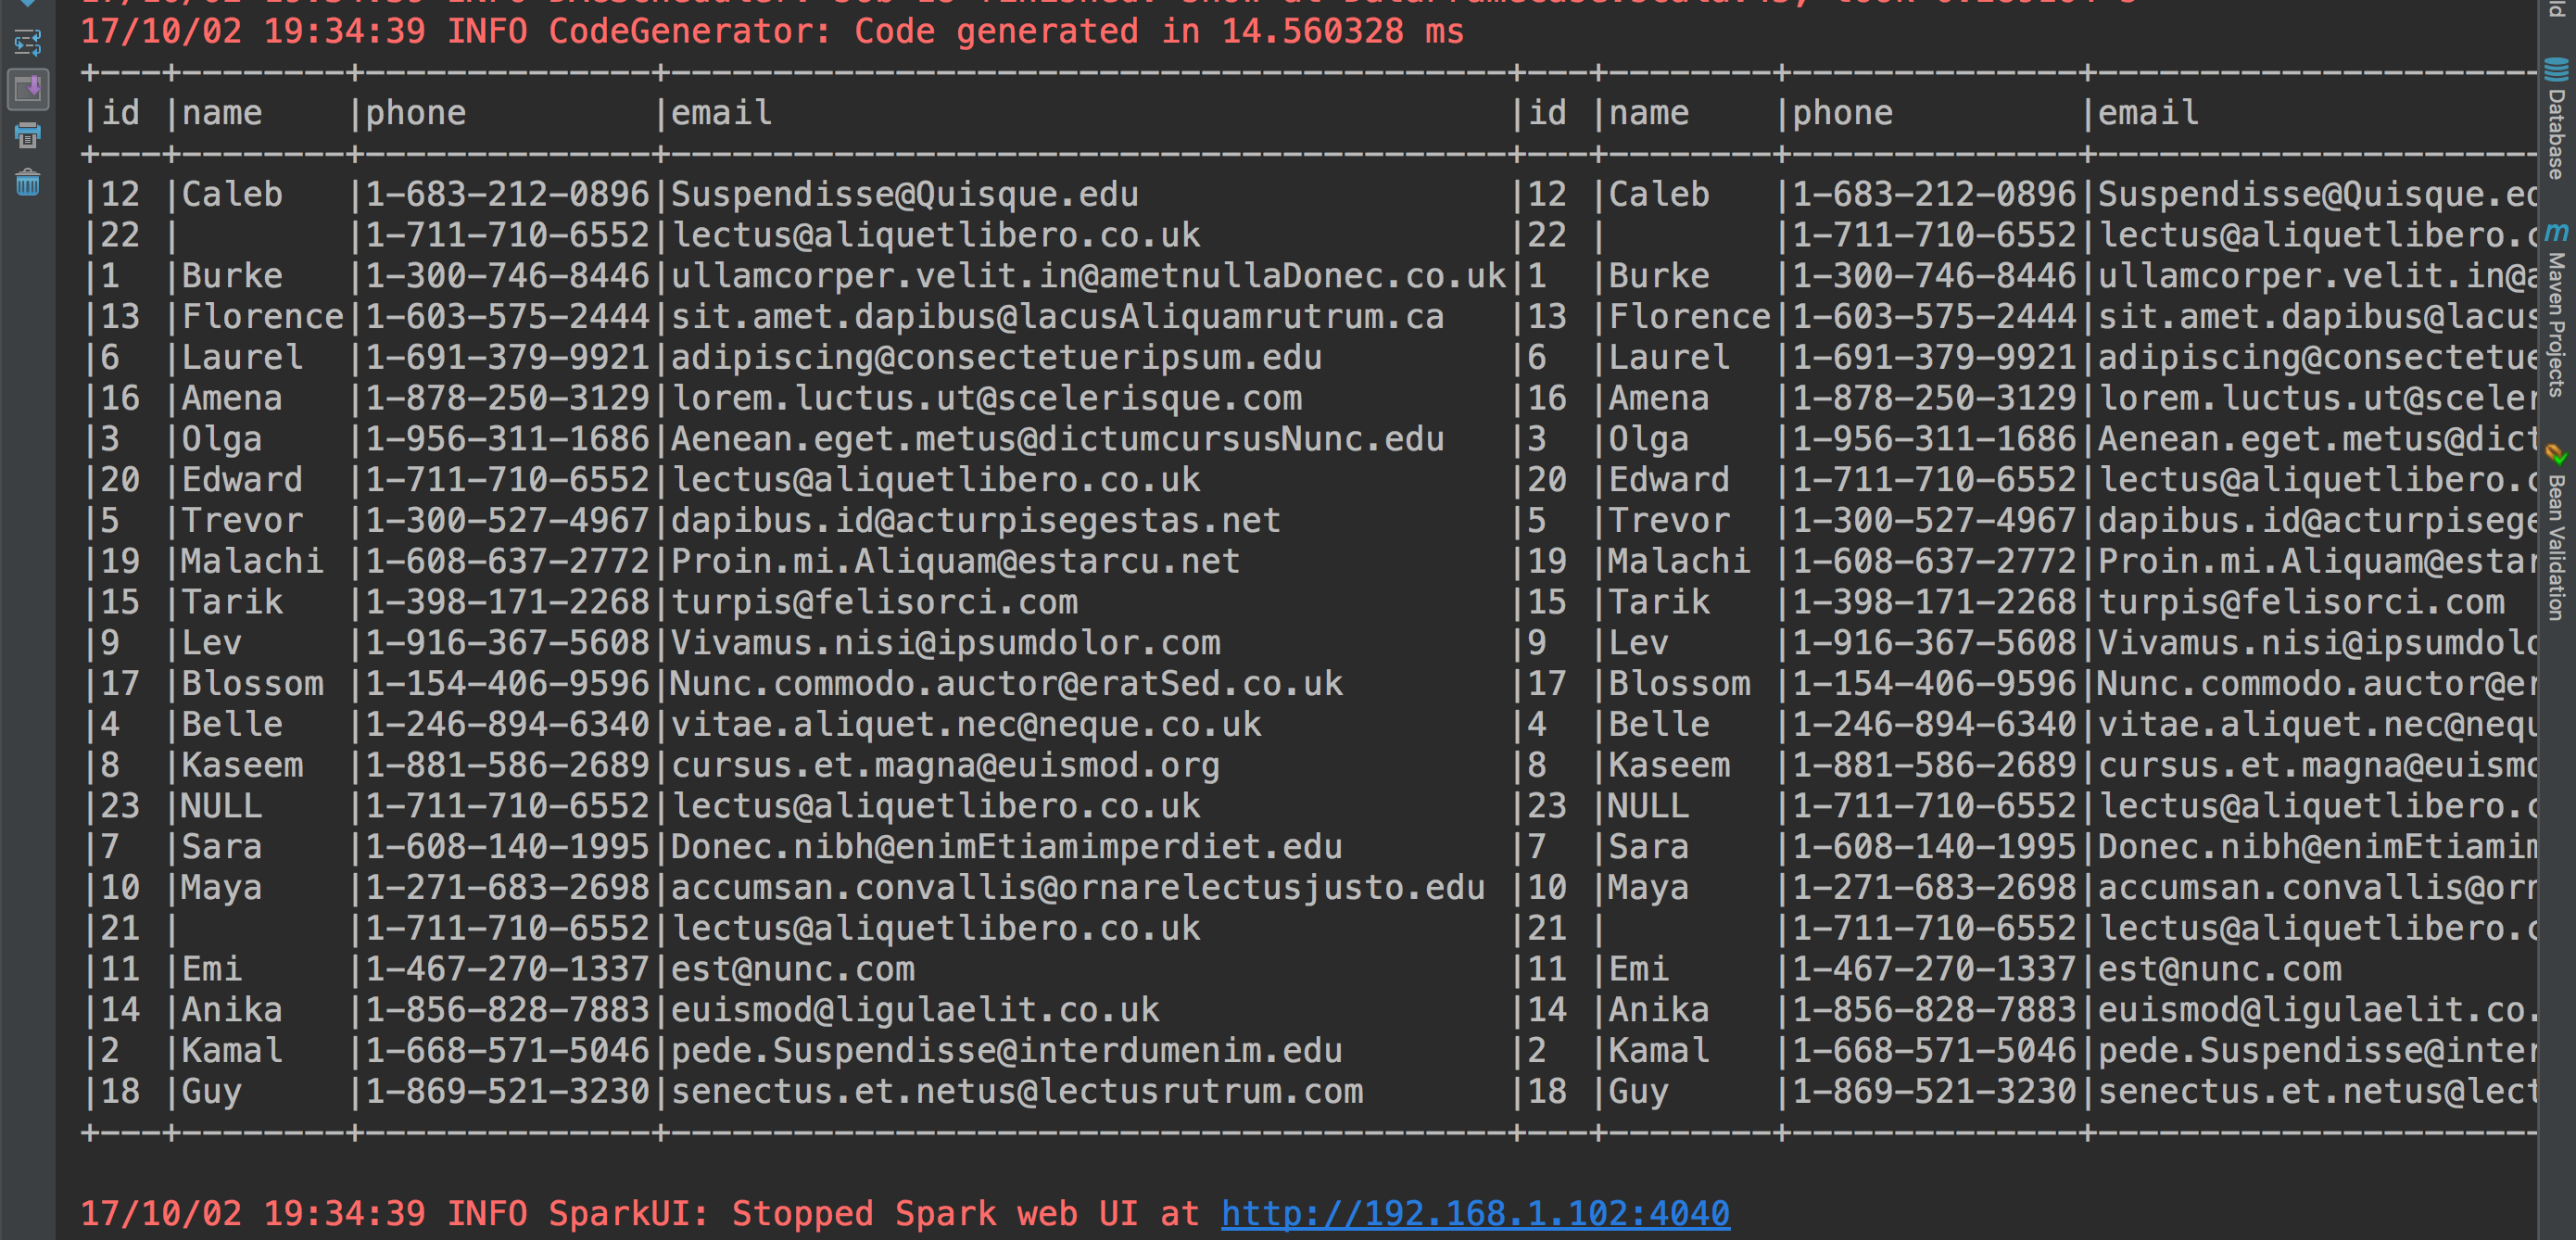
Task: Click Maya's email in the left table
Action: 1077,888
